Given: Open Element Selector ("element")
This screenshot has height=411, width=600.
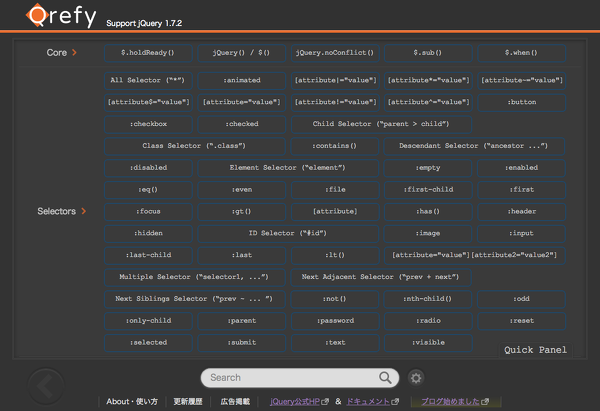Looking at the screenshot, I should [288, 168].
